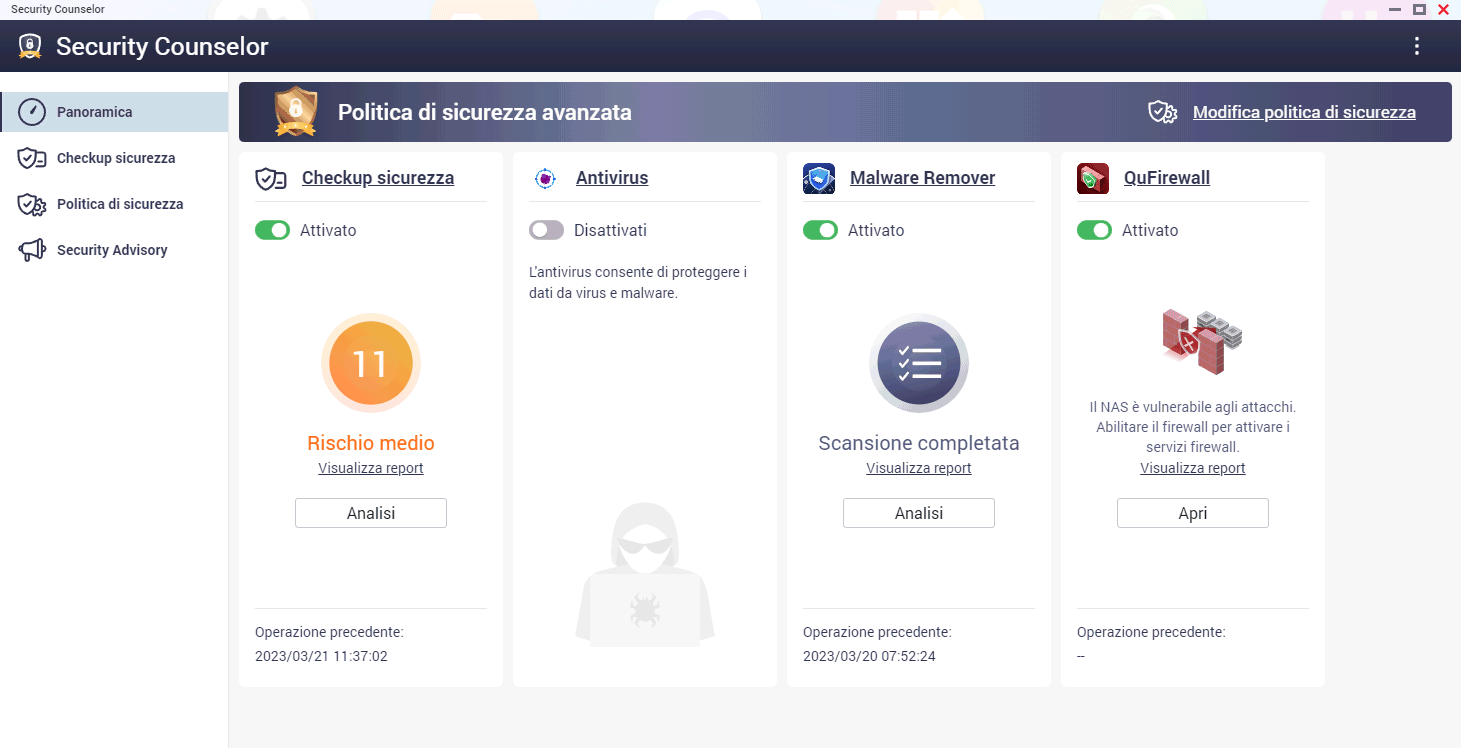Minimize the Security Counselor window
Viewport: 1461px width, 748px height.
pos(1394,9)
